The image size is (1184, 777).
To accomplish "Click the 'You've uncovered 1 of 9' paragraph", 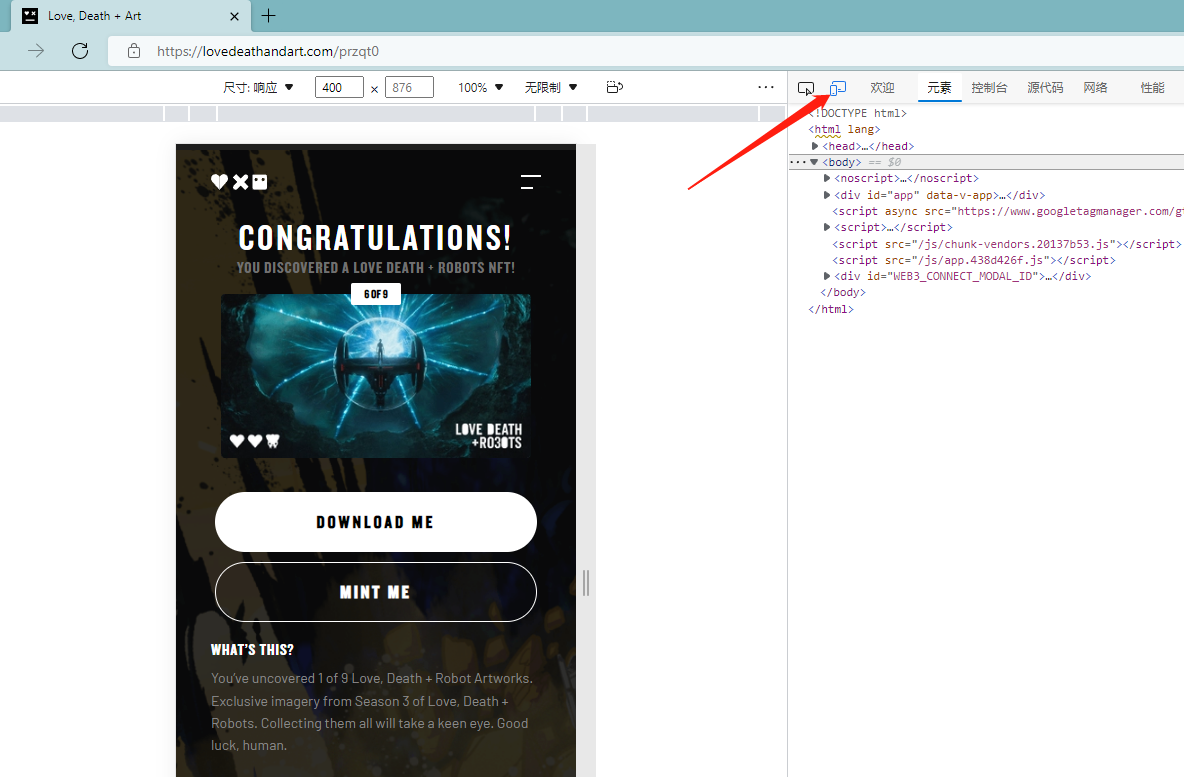I will click(372, 711).
